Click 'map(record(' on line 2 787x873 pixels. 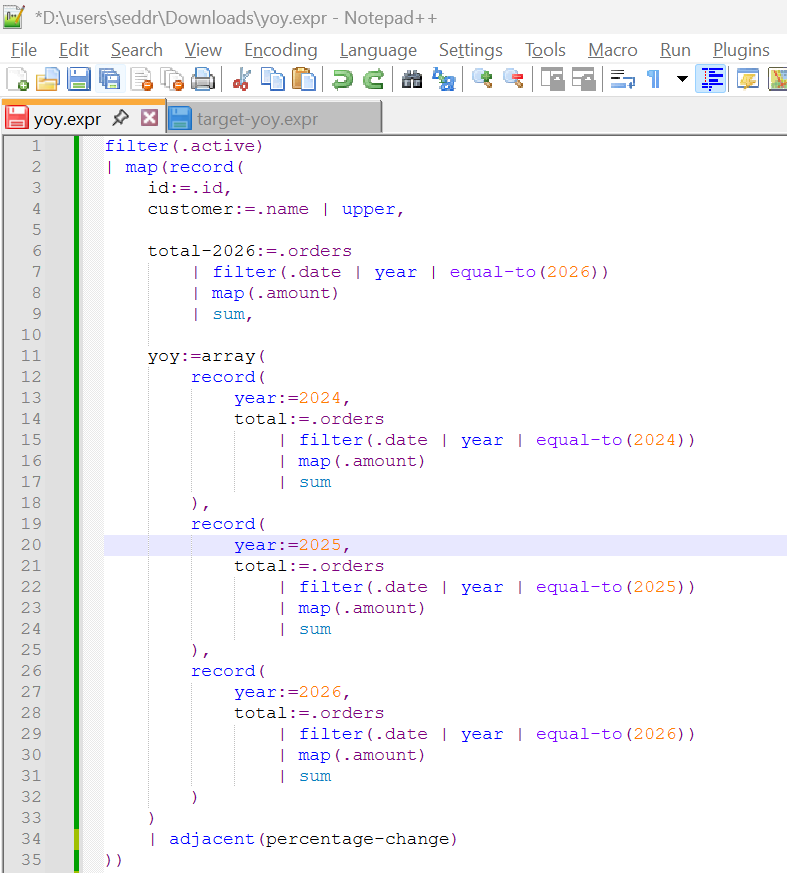click(x=185, y=167)
